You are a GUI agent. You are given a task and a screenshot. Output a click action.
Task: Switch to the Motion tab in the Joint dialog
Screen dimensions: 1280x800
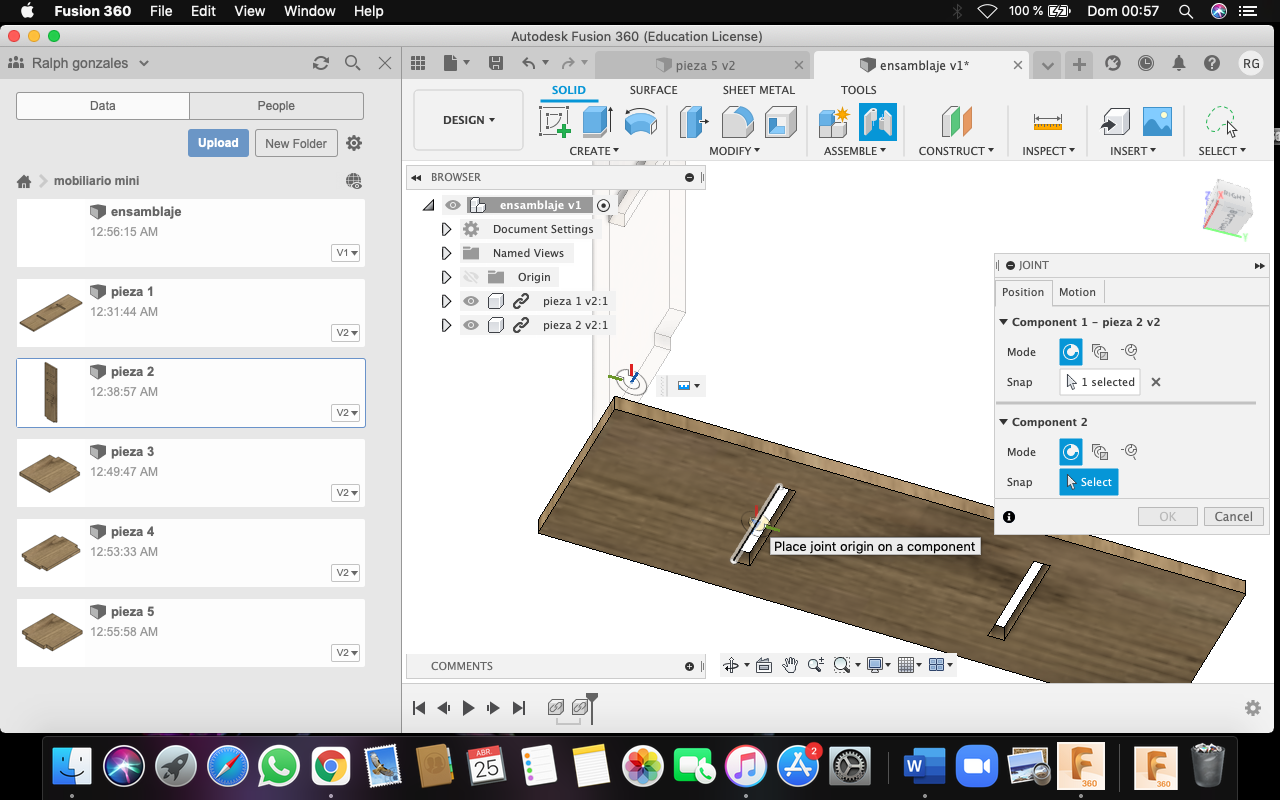1077,292
